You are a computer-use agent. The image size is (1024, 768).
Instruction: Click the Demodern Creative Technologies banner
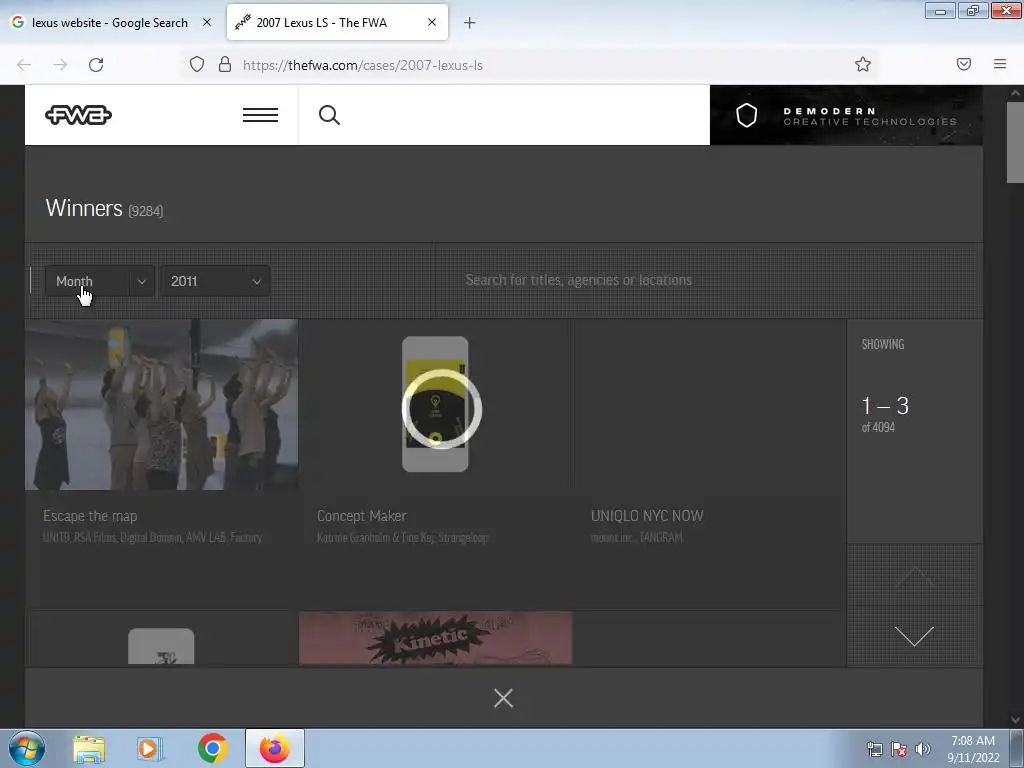coord(846,116)
